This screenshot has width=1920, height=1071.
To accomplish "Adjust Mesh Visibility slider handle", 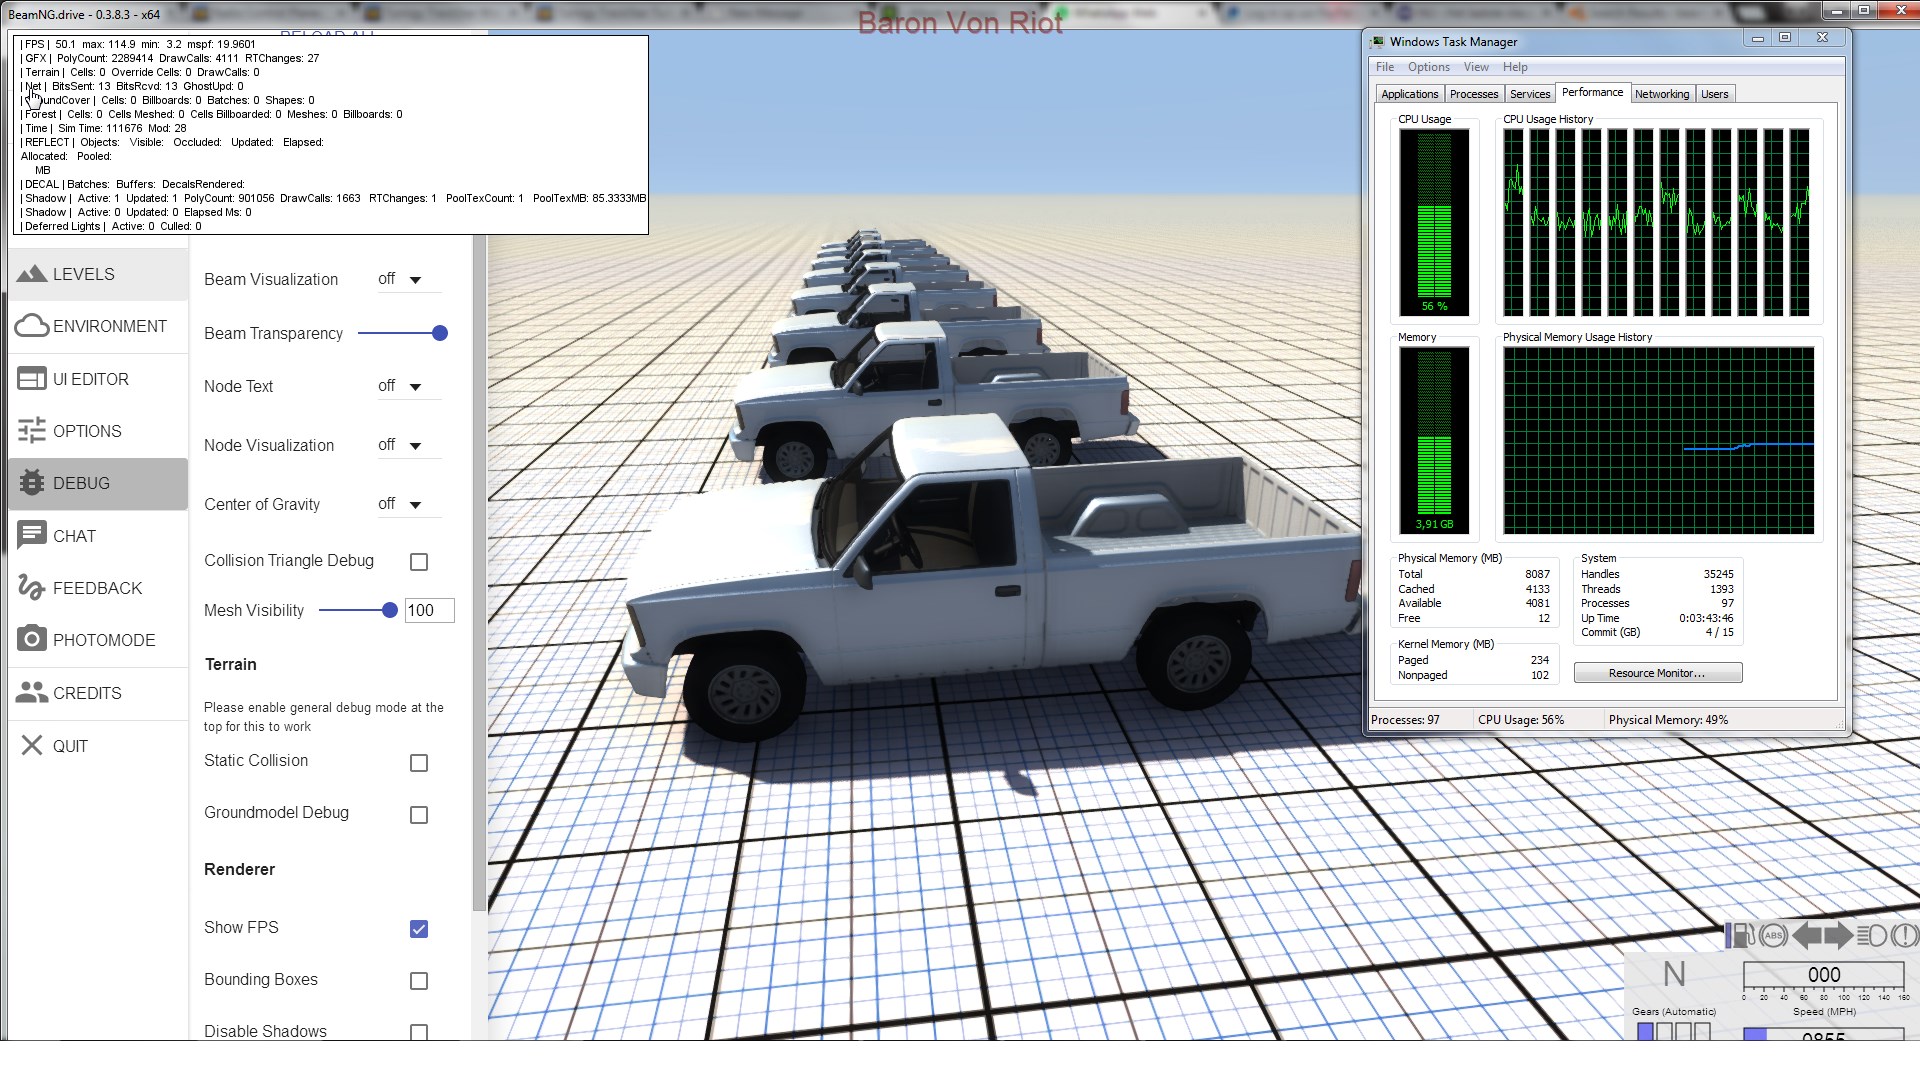I will pyautogui.click(x=390, y=610).
